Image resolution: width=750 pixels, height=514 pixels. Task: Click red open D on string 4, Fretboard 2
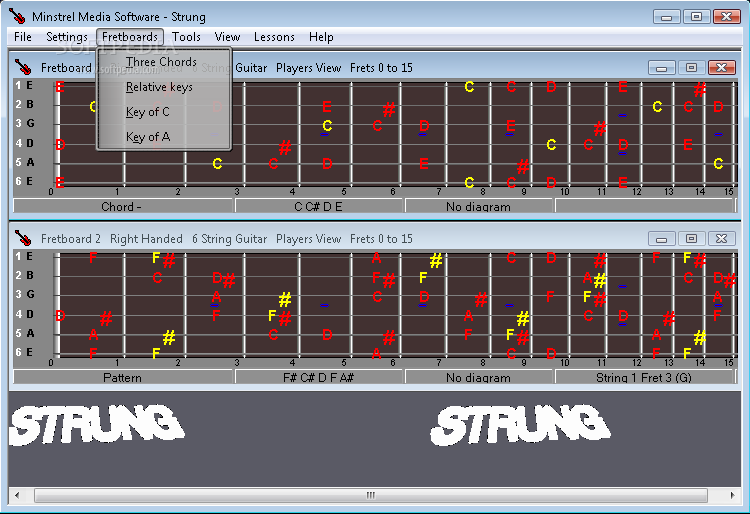[x=60, y=316]
